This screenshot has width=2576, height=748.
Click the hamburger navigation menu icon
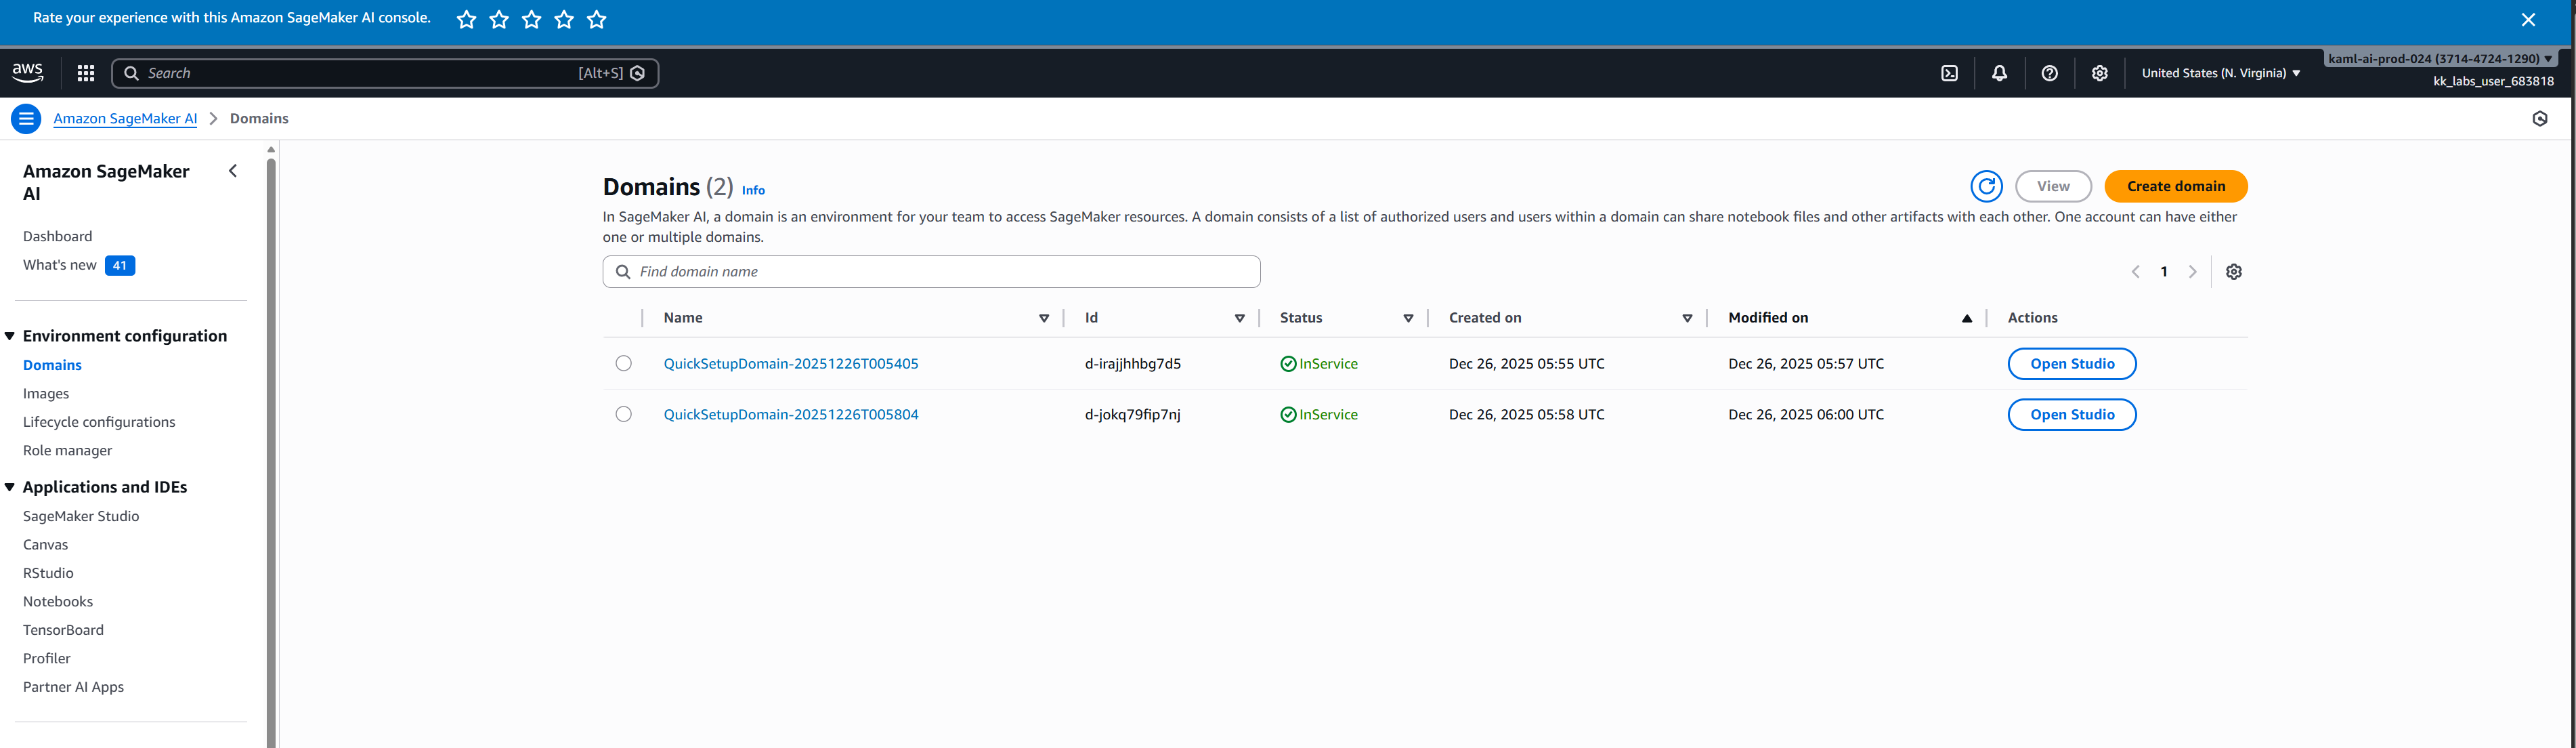[26, 118]
